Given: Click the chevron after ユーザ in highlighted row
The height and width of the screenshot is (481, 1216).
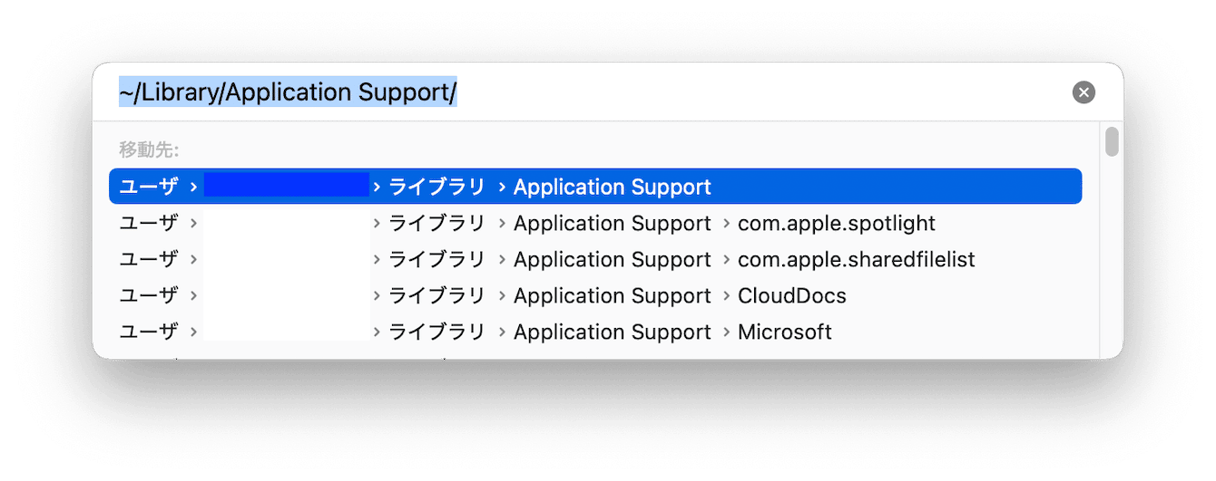Looking at the screenshot, I should click(x=192, y=187).
